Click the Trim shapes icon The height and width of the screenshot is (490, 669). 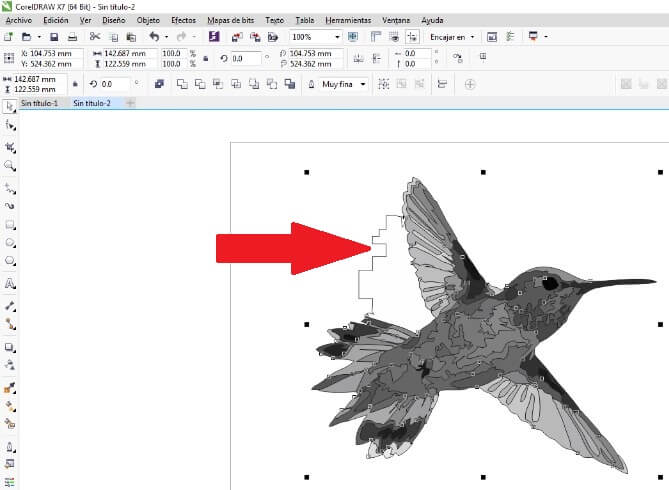coord(200,84)
